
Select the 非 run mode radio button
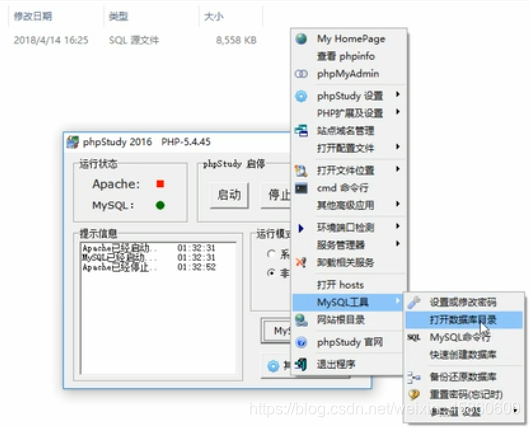pyautogui.click(x=271, y=272)
